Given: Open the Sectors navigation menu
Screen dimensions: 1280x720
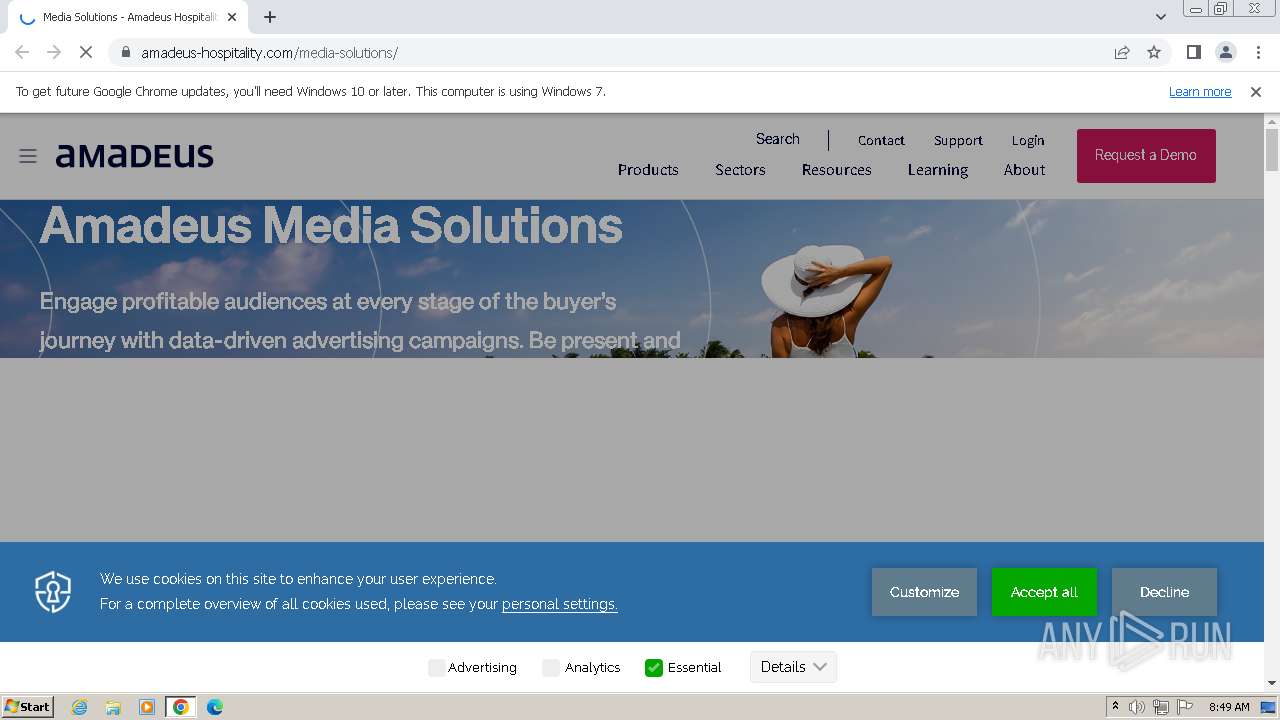Looking at the screenshot, I should click(x=740, y=170).
